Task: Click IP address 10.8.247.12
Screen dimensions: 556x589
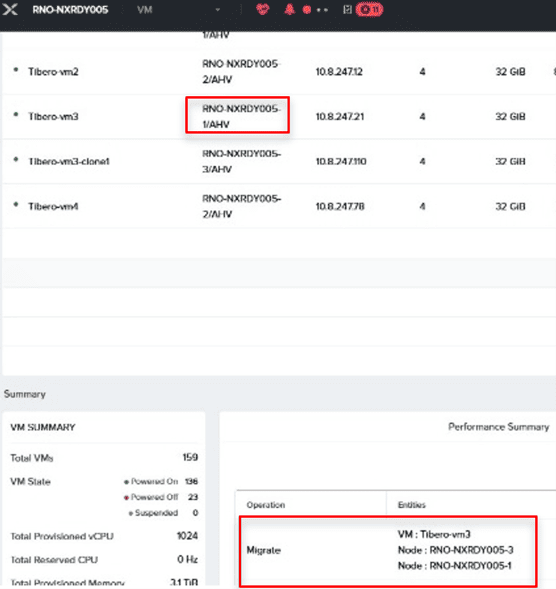Action: (339, 72)
